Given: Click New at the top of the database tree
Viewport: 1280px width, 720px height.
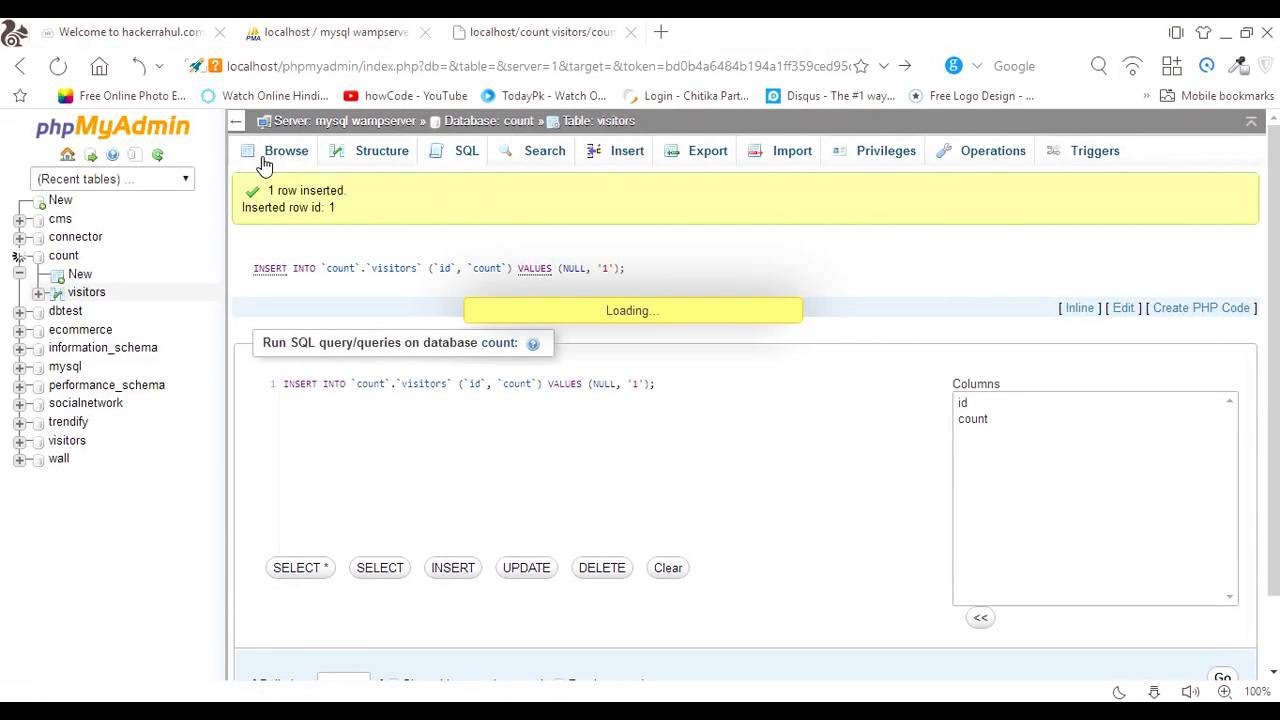Looking at the screenshot, I should [60, 200].
